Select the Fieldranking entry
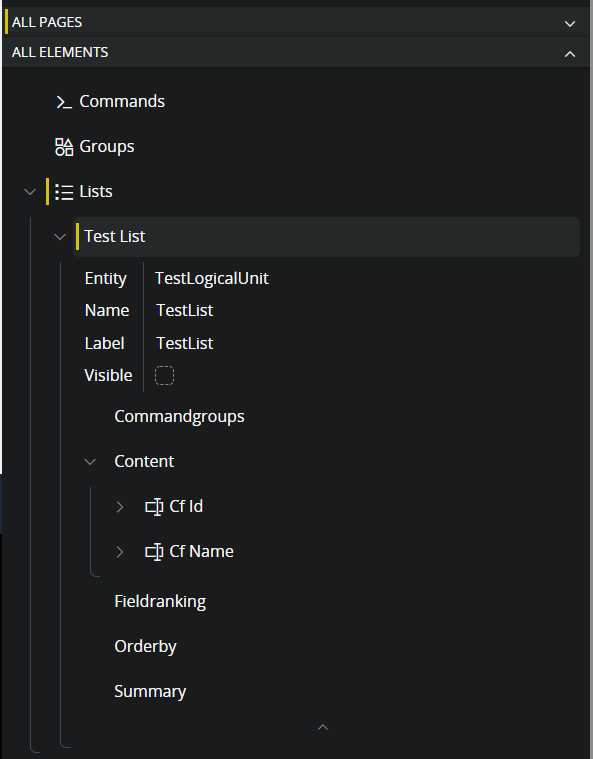This screenshot has width=593, height=759. click(x=160, y=602)
